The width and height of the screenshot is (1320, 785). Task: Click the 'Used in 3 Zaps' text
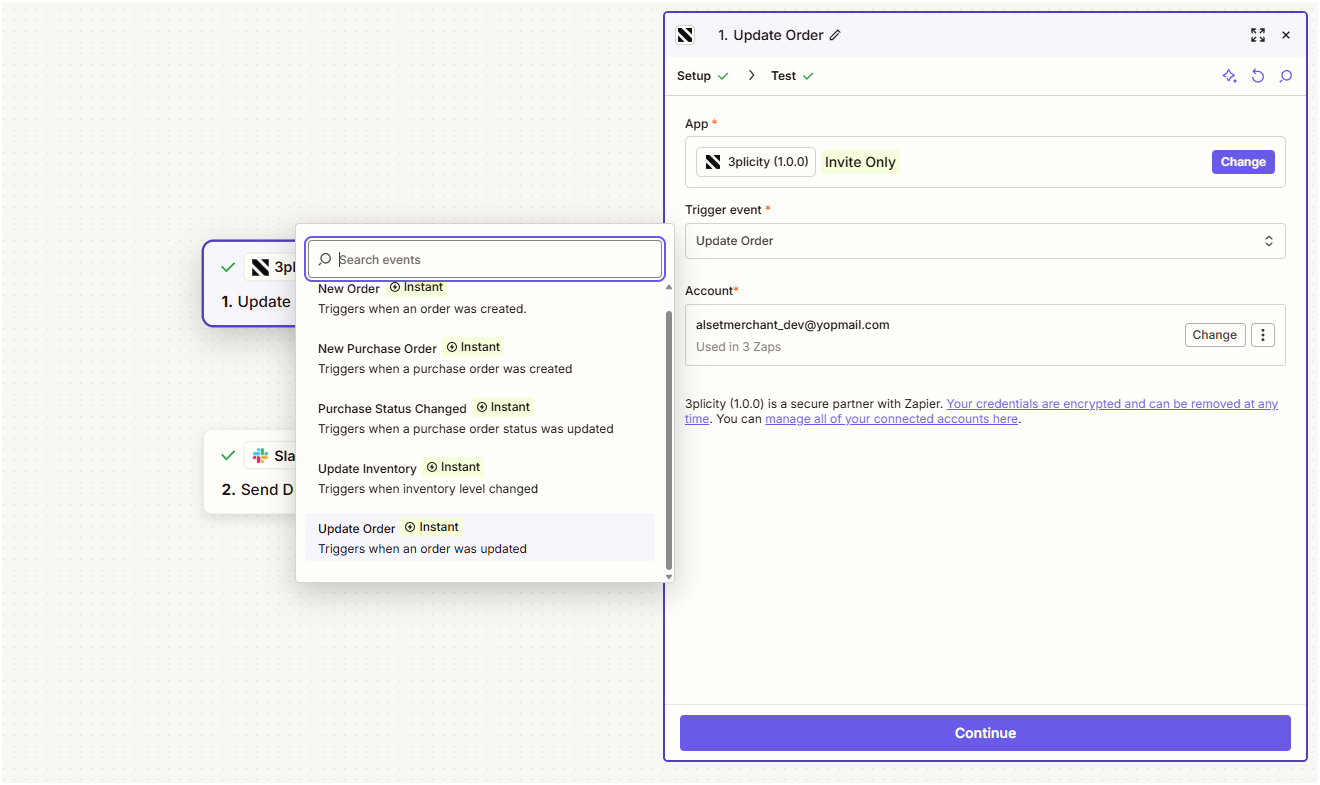coord(738,347)
